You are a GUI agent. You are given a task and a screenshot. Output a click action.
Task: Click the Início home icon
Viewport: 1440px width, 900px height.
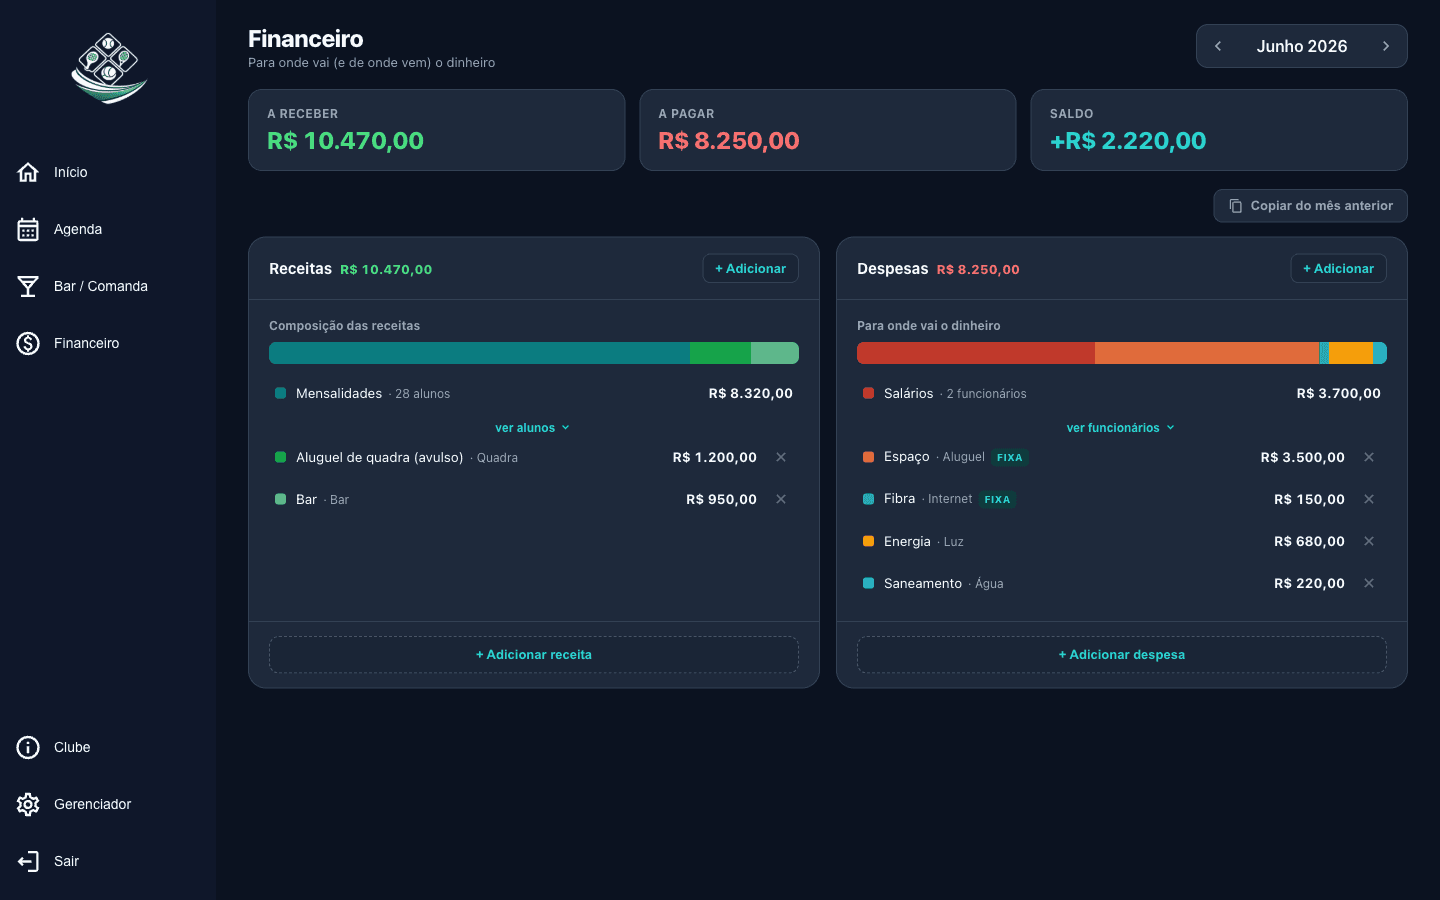pyautogui.click(x=28, y=172)
